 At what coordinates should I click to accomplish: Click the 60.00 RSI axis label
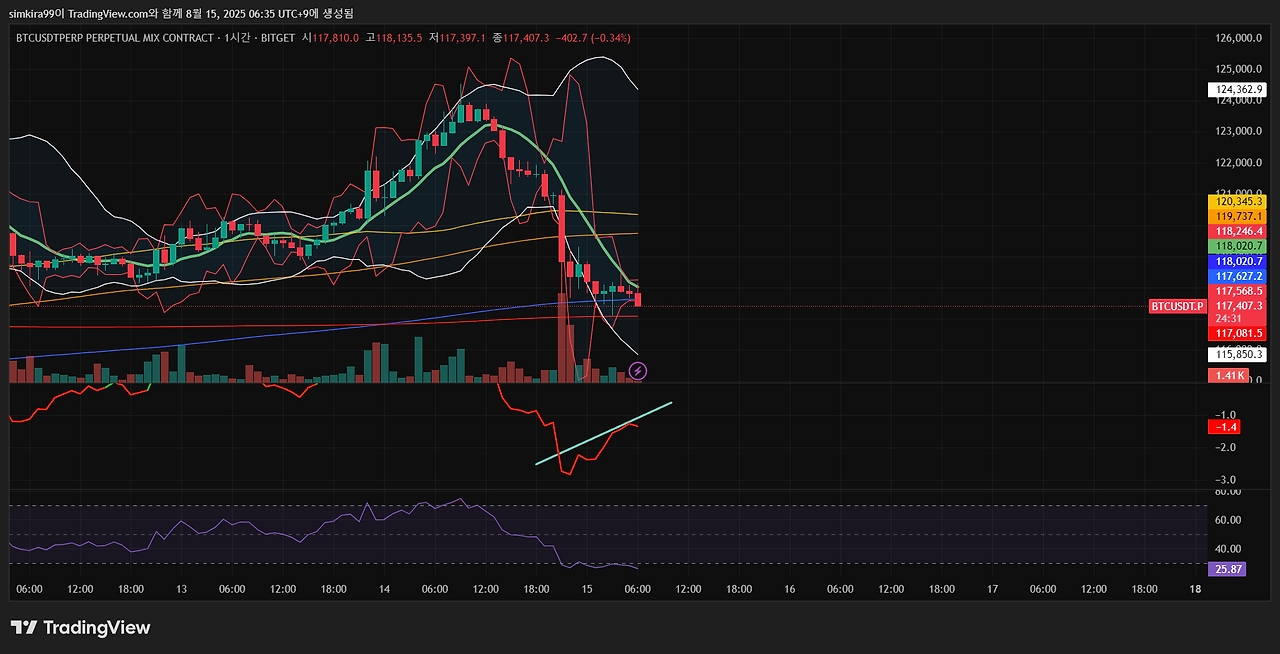tap(1228, 520)
